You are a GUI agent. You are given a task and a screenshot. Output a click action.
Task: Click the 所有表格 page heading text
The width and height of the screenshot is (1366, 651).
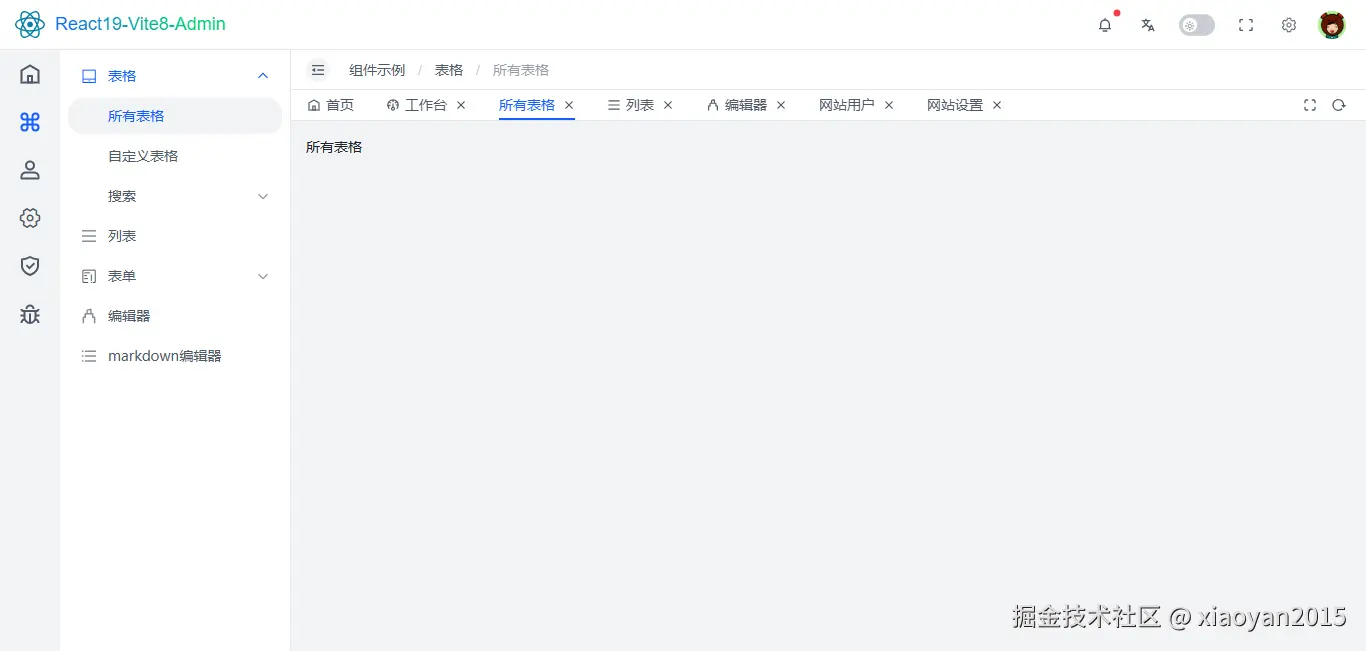click(334, 147)
